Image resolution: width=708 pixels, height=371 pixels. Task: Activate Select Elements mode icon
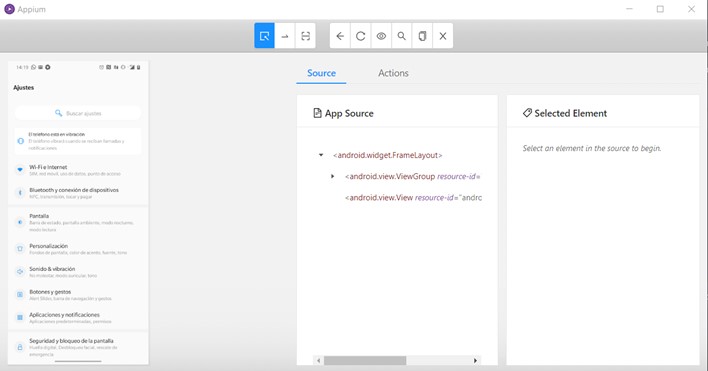pyautogui.click(x=264, y=36)
